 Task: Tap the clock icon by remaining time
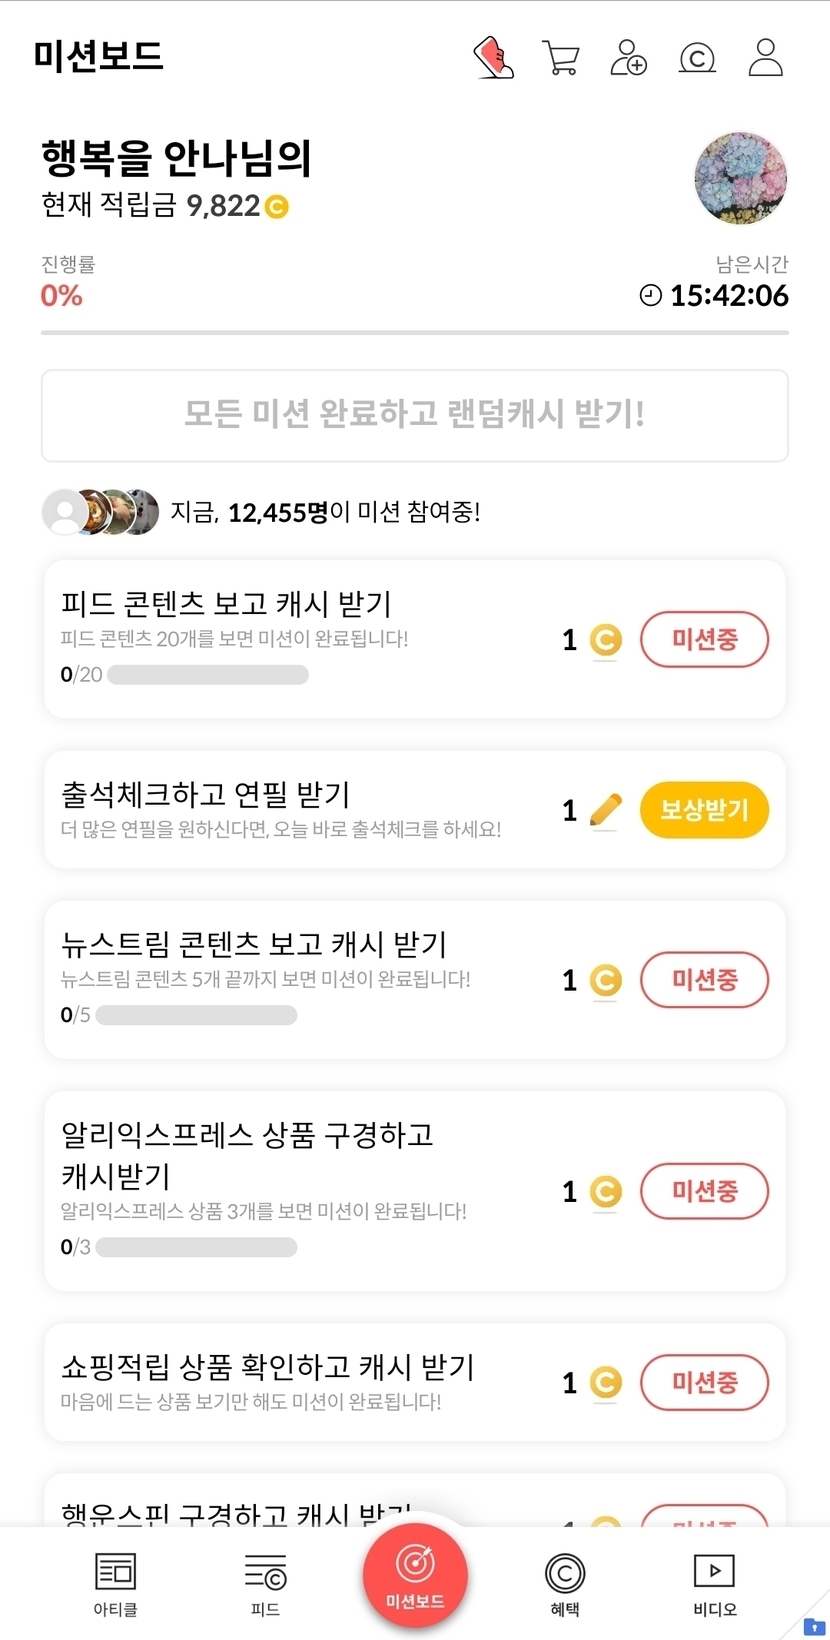pyautogui.click(x=651, y=295)
